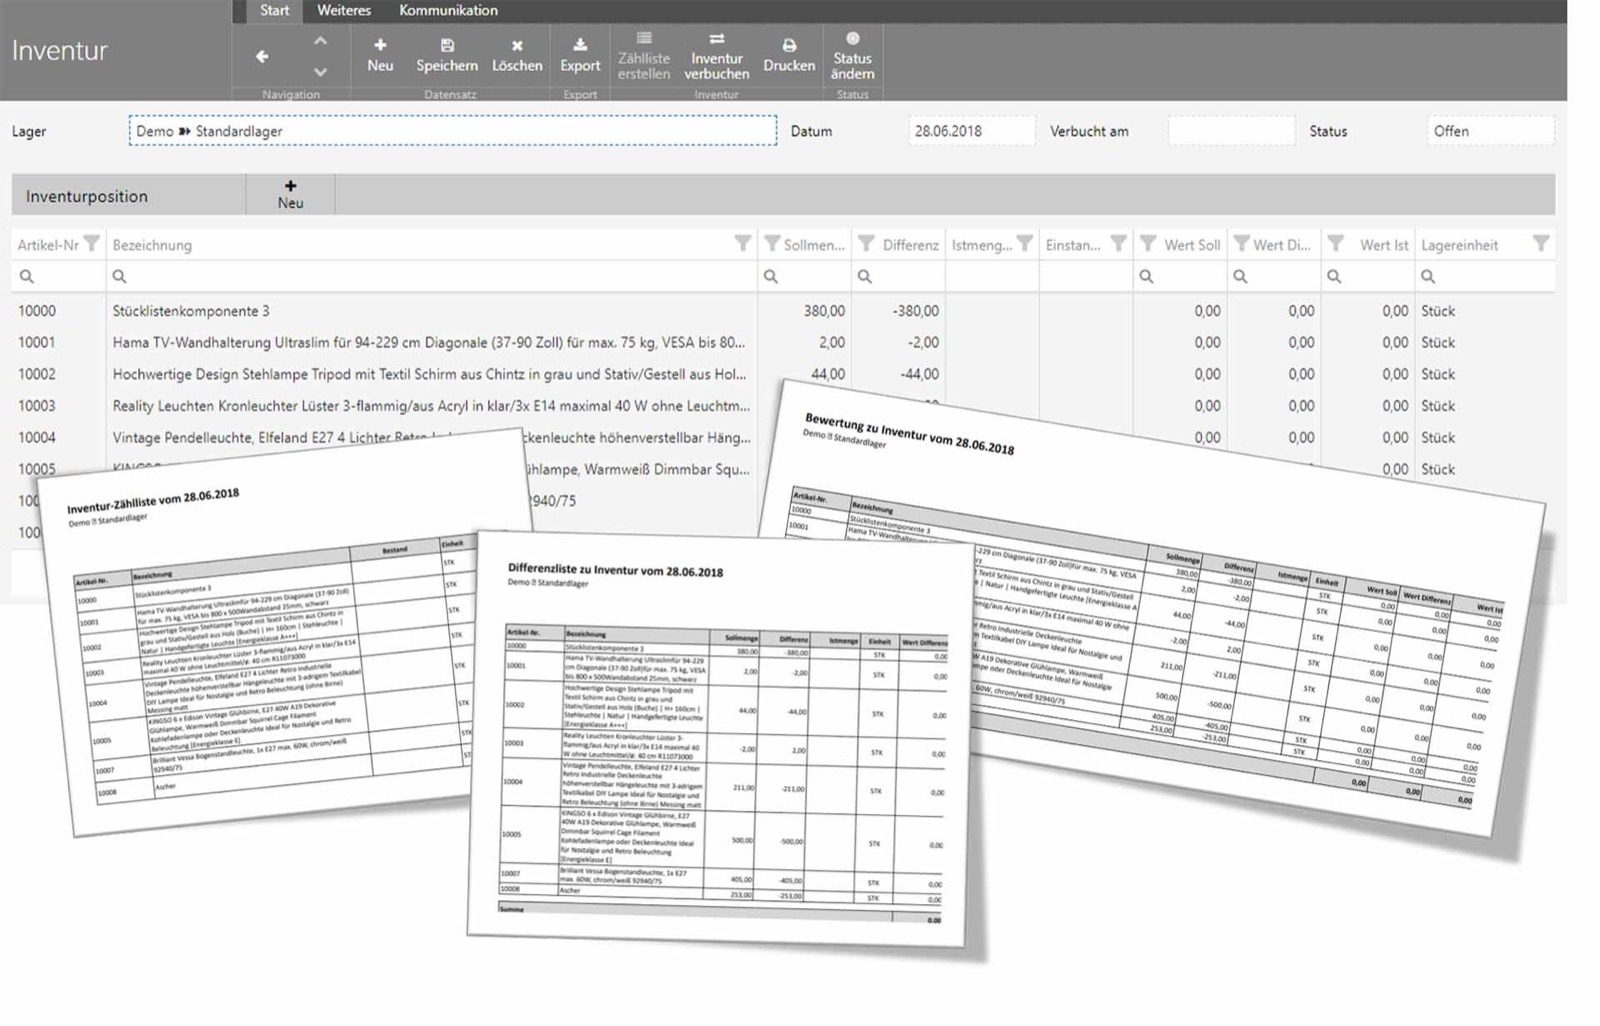This screenshot has height=1026, width=1600.
Task: Switch to the Weiteres tab
Action: (x=343, y=10)
